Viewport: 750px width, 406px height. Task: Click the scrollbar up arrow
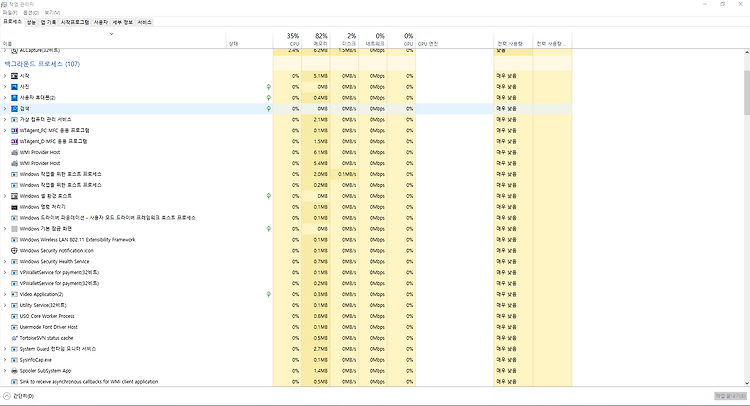(x=747, y=52)
